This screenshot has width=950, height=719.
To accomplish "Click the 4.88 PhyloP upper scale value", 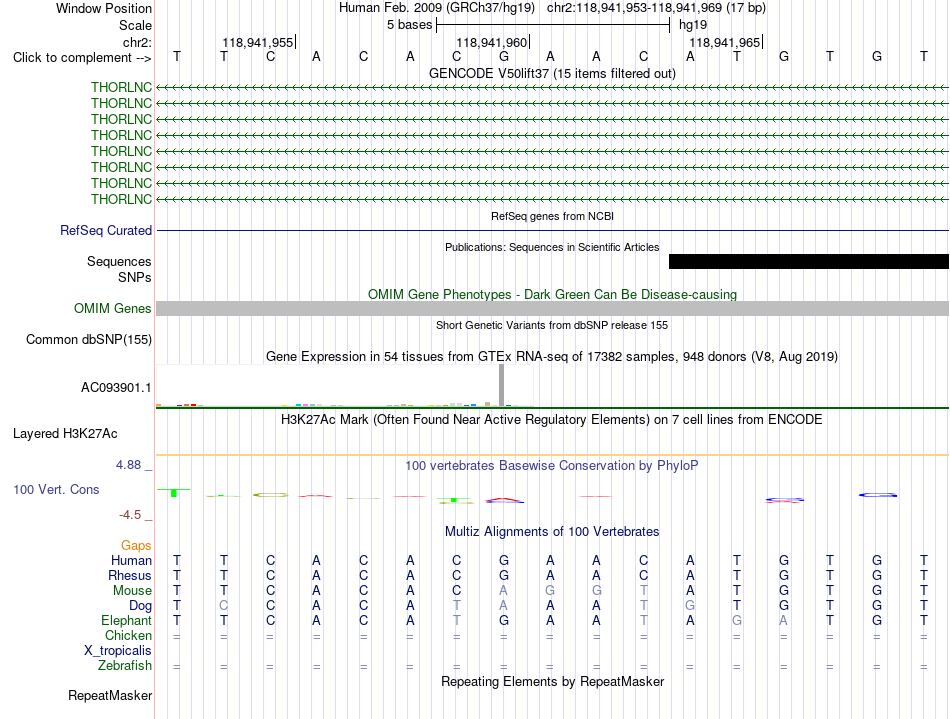I will [128, 465].
